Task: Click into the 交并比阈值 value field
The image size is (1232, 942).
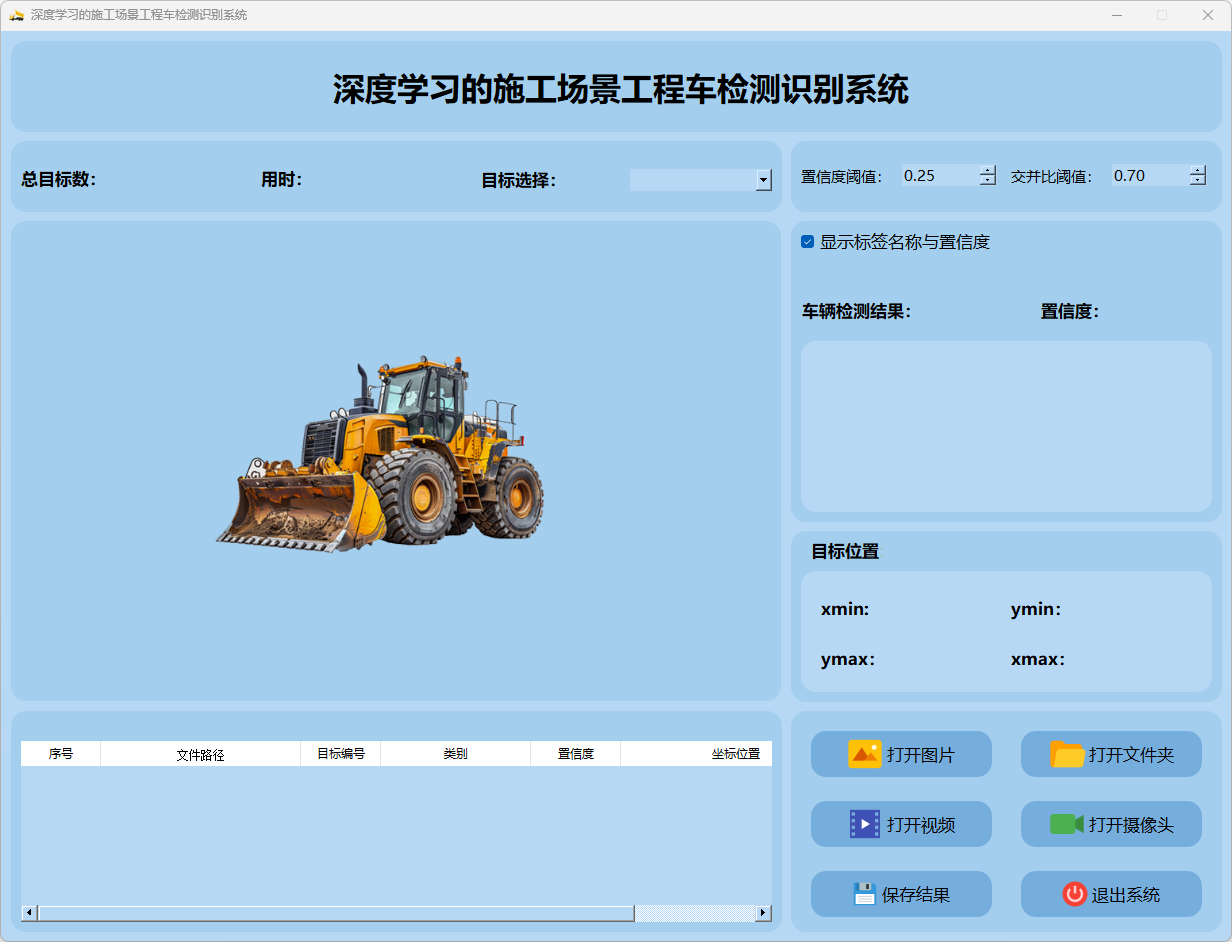Action: [x=1148, y=176]
